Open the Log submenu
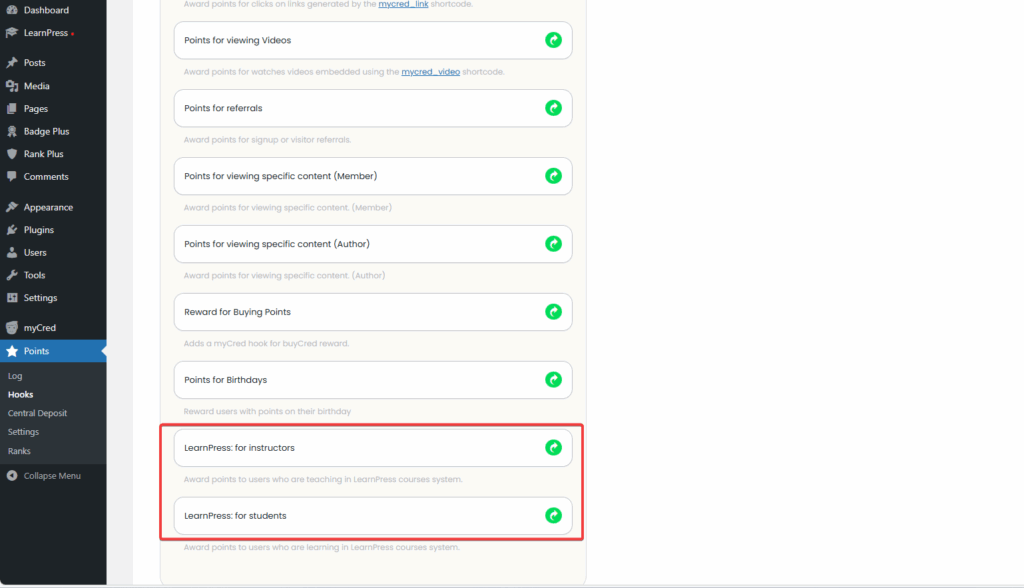This screenshot has width=1024, height=588. point(15,376)
